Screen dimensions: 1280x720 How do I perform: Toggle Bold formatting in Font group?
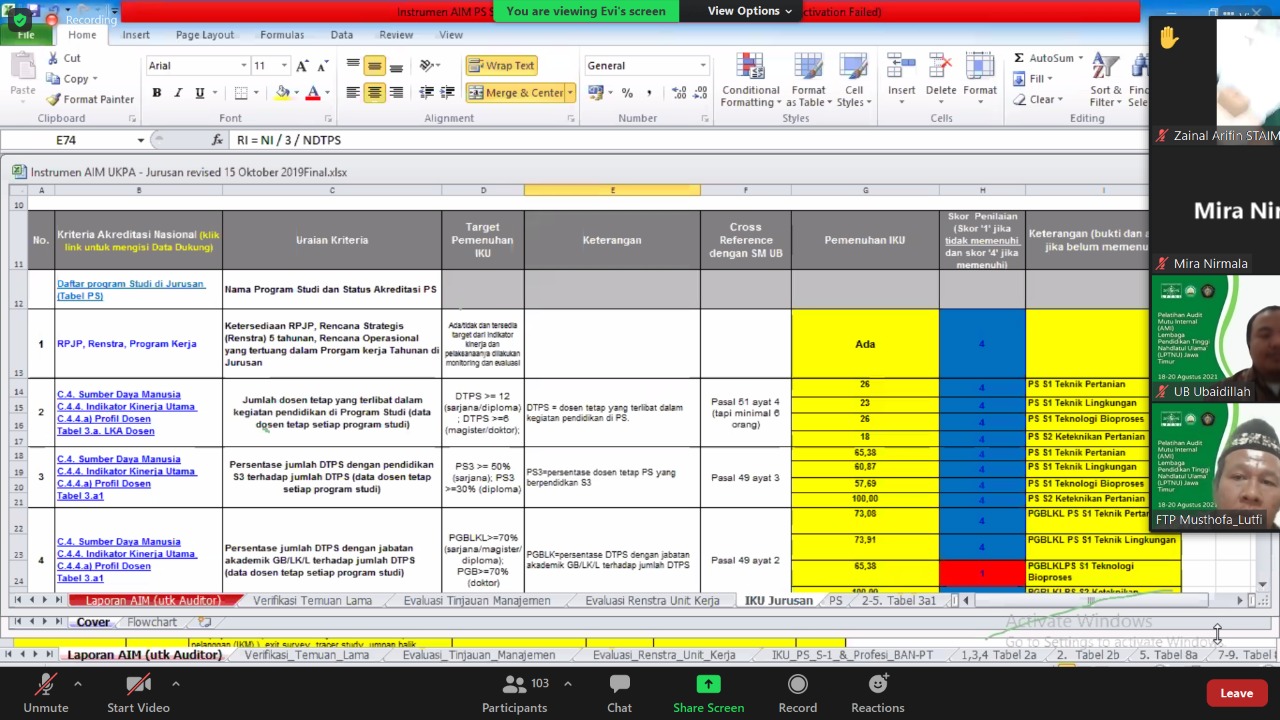click(x=156, y=93)
